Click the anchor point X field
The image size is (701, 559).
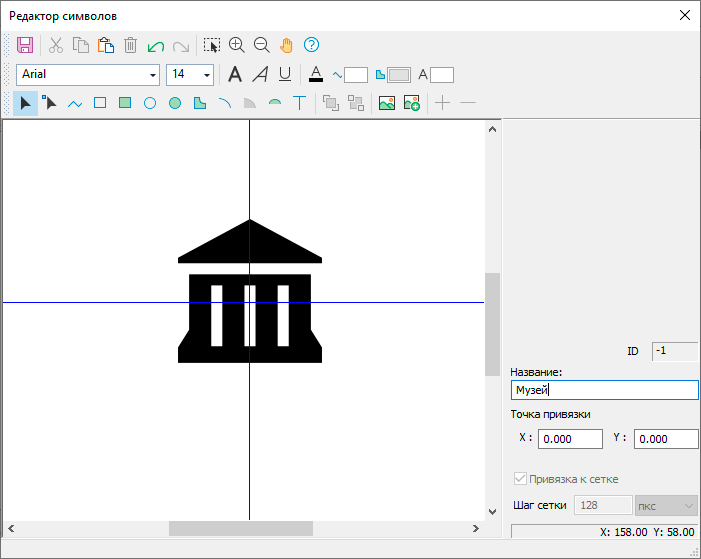(x=570, y=439)
